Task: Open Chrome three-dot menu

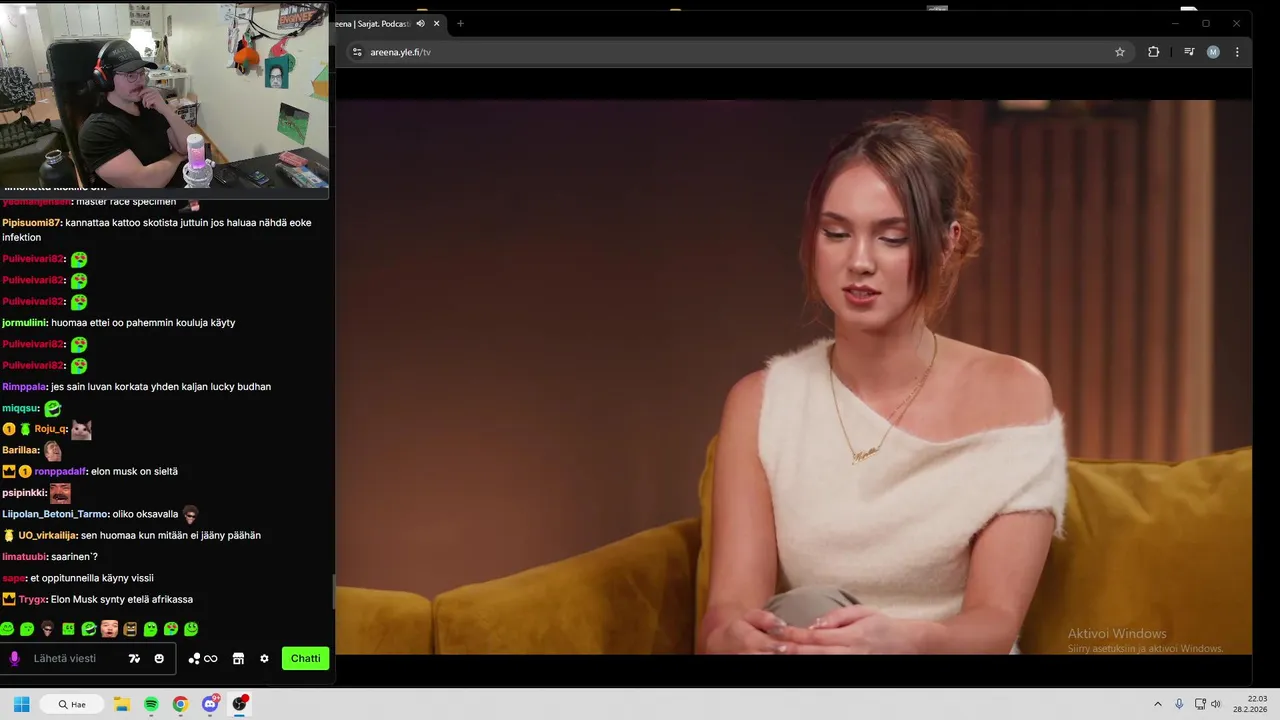Action: 1237,52
